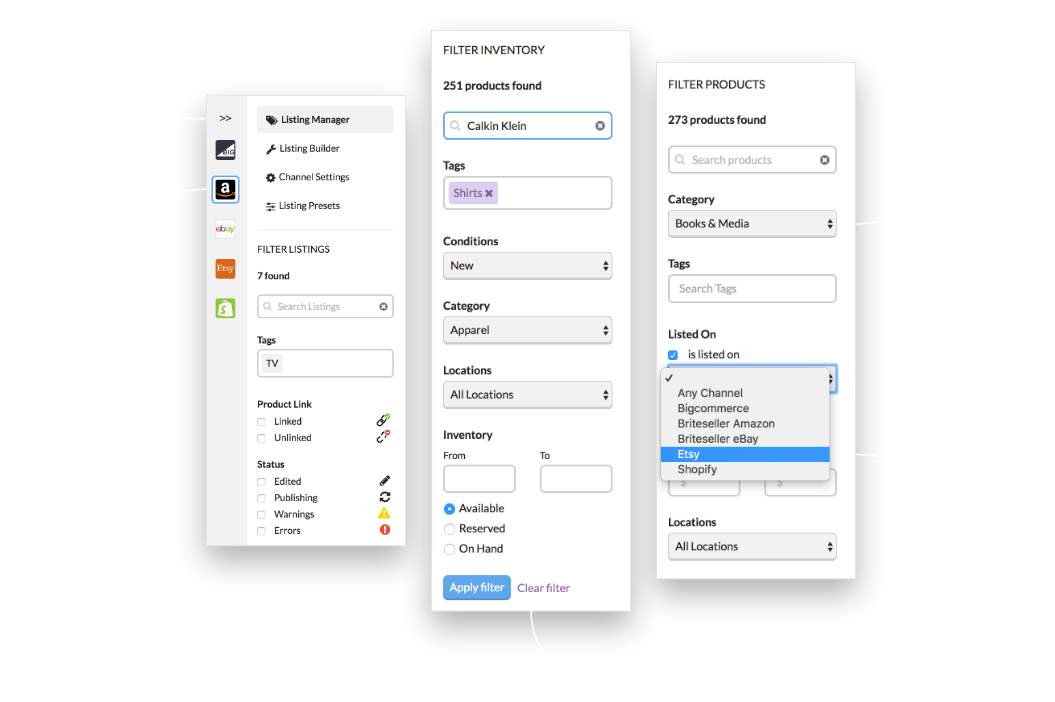Viewport: 1055px width, 702px height.
Task: Choose Any Channel from the list
Action: pos(745,393)
